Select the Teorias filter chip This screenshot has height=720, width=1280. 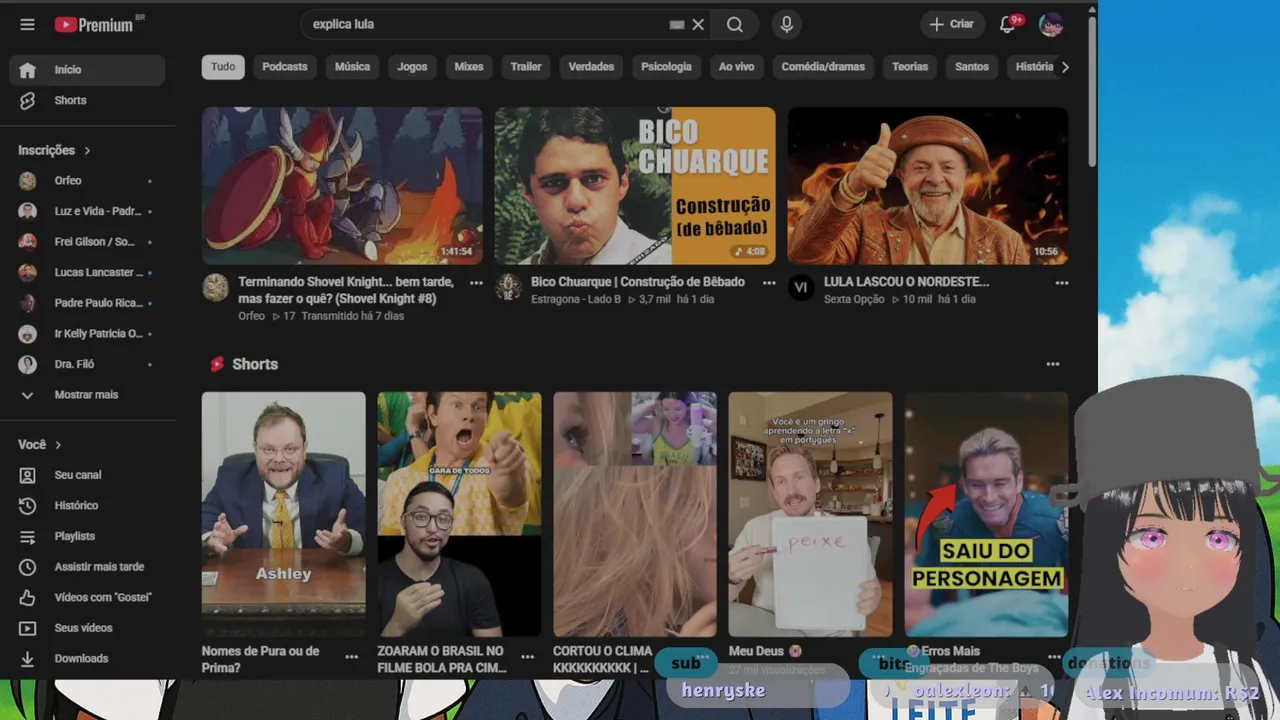coord(910,67)
